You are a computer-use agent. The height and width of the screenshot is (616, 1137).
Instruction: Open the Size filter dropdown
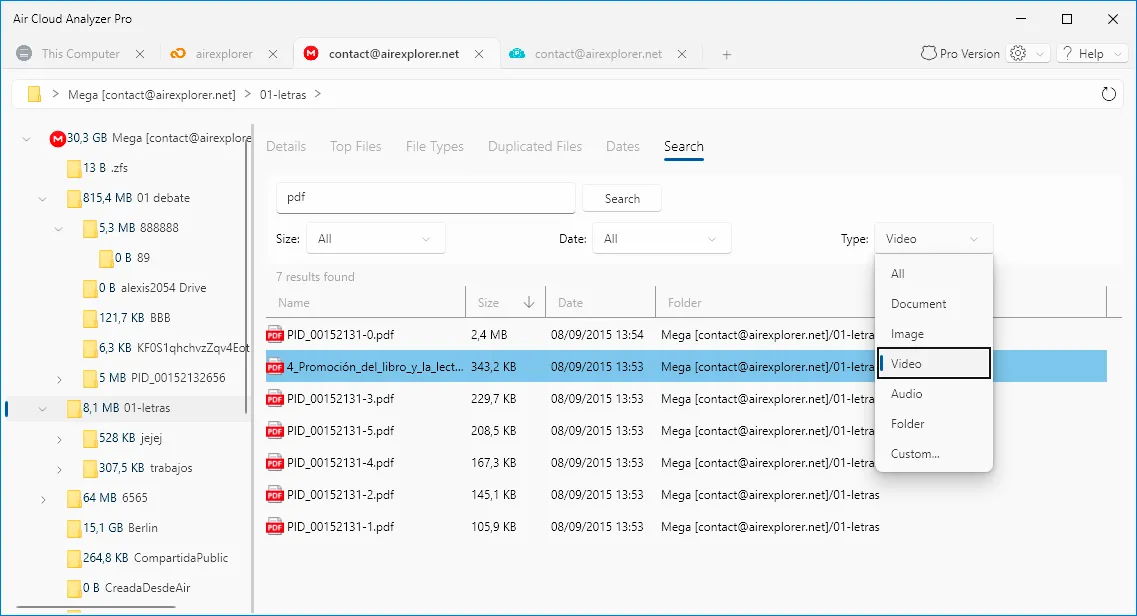tap(376, 238)
